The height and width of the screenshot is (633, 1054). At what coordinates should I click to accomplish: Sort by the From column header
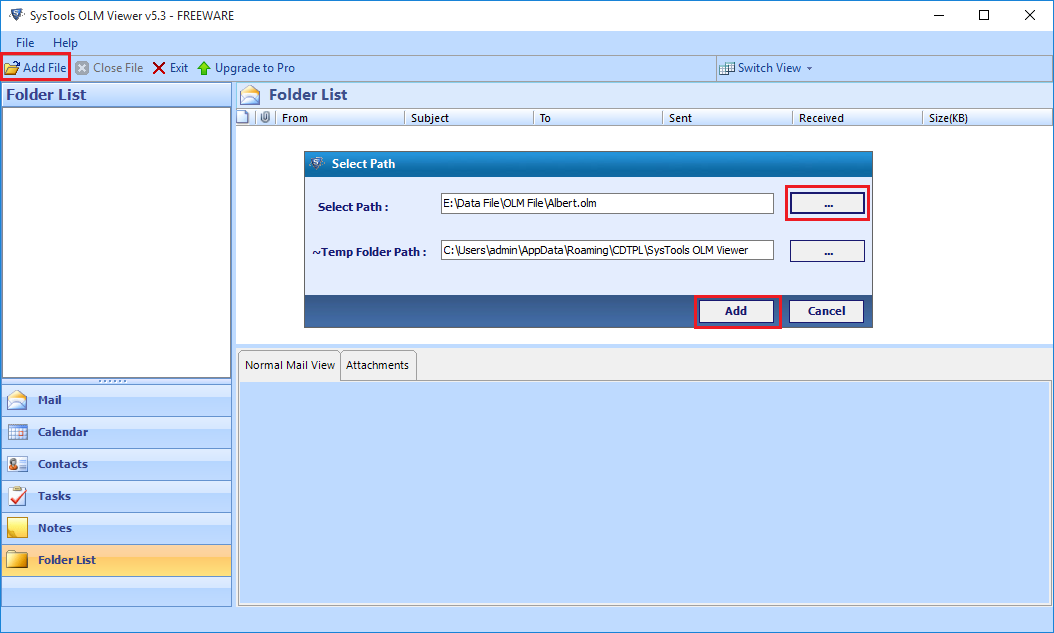point(340,118)
